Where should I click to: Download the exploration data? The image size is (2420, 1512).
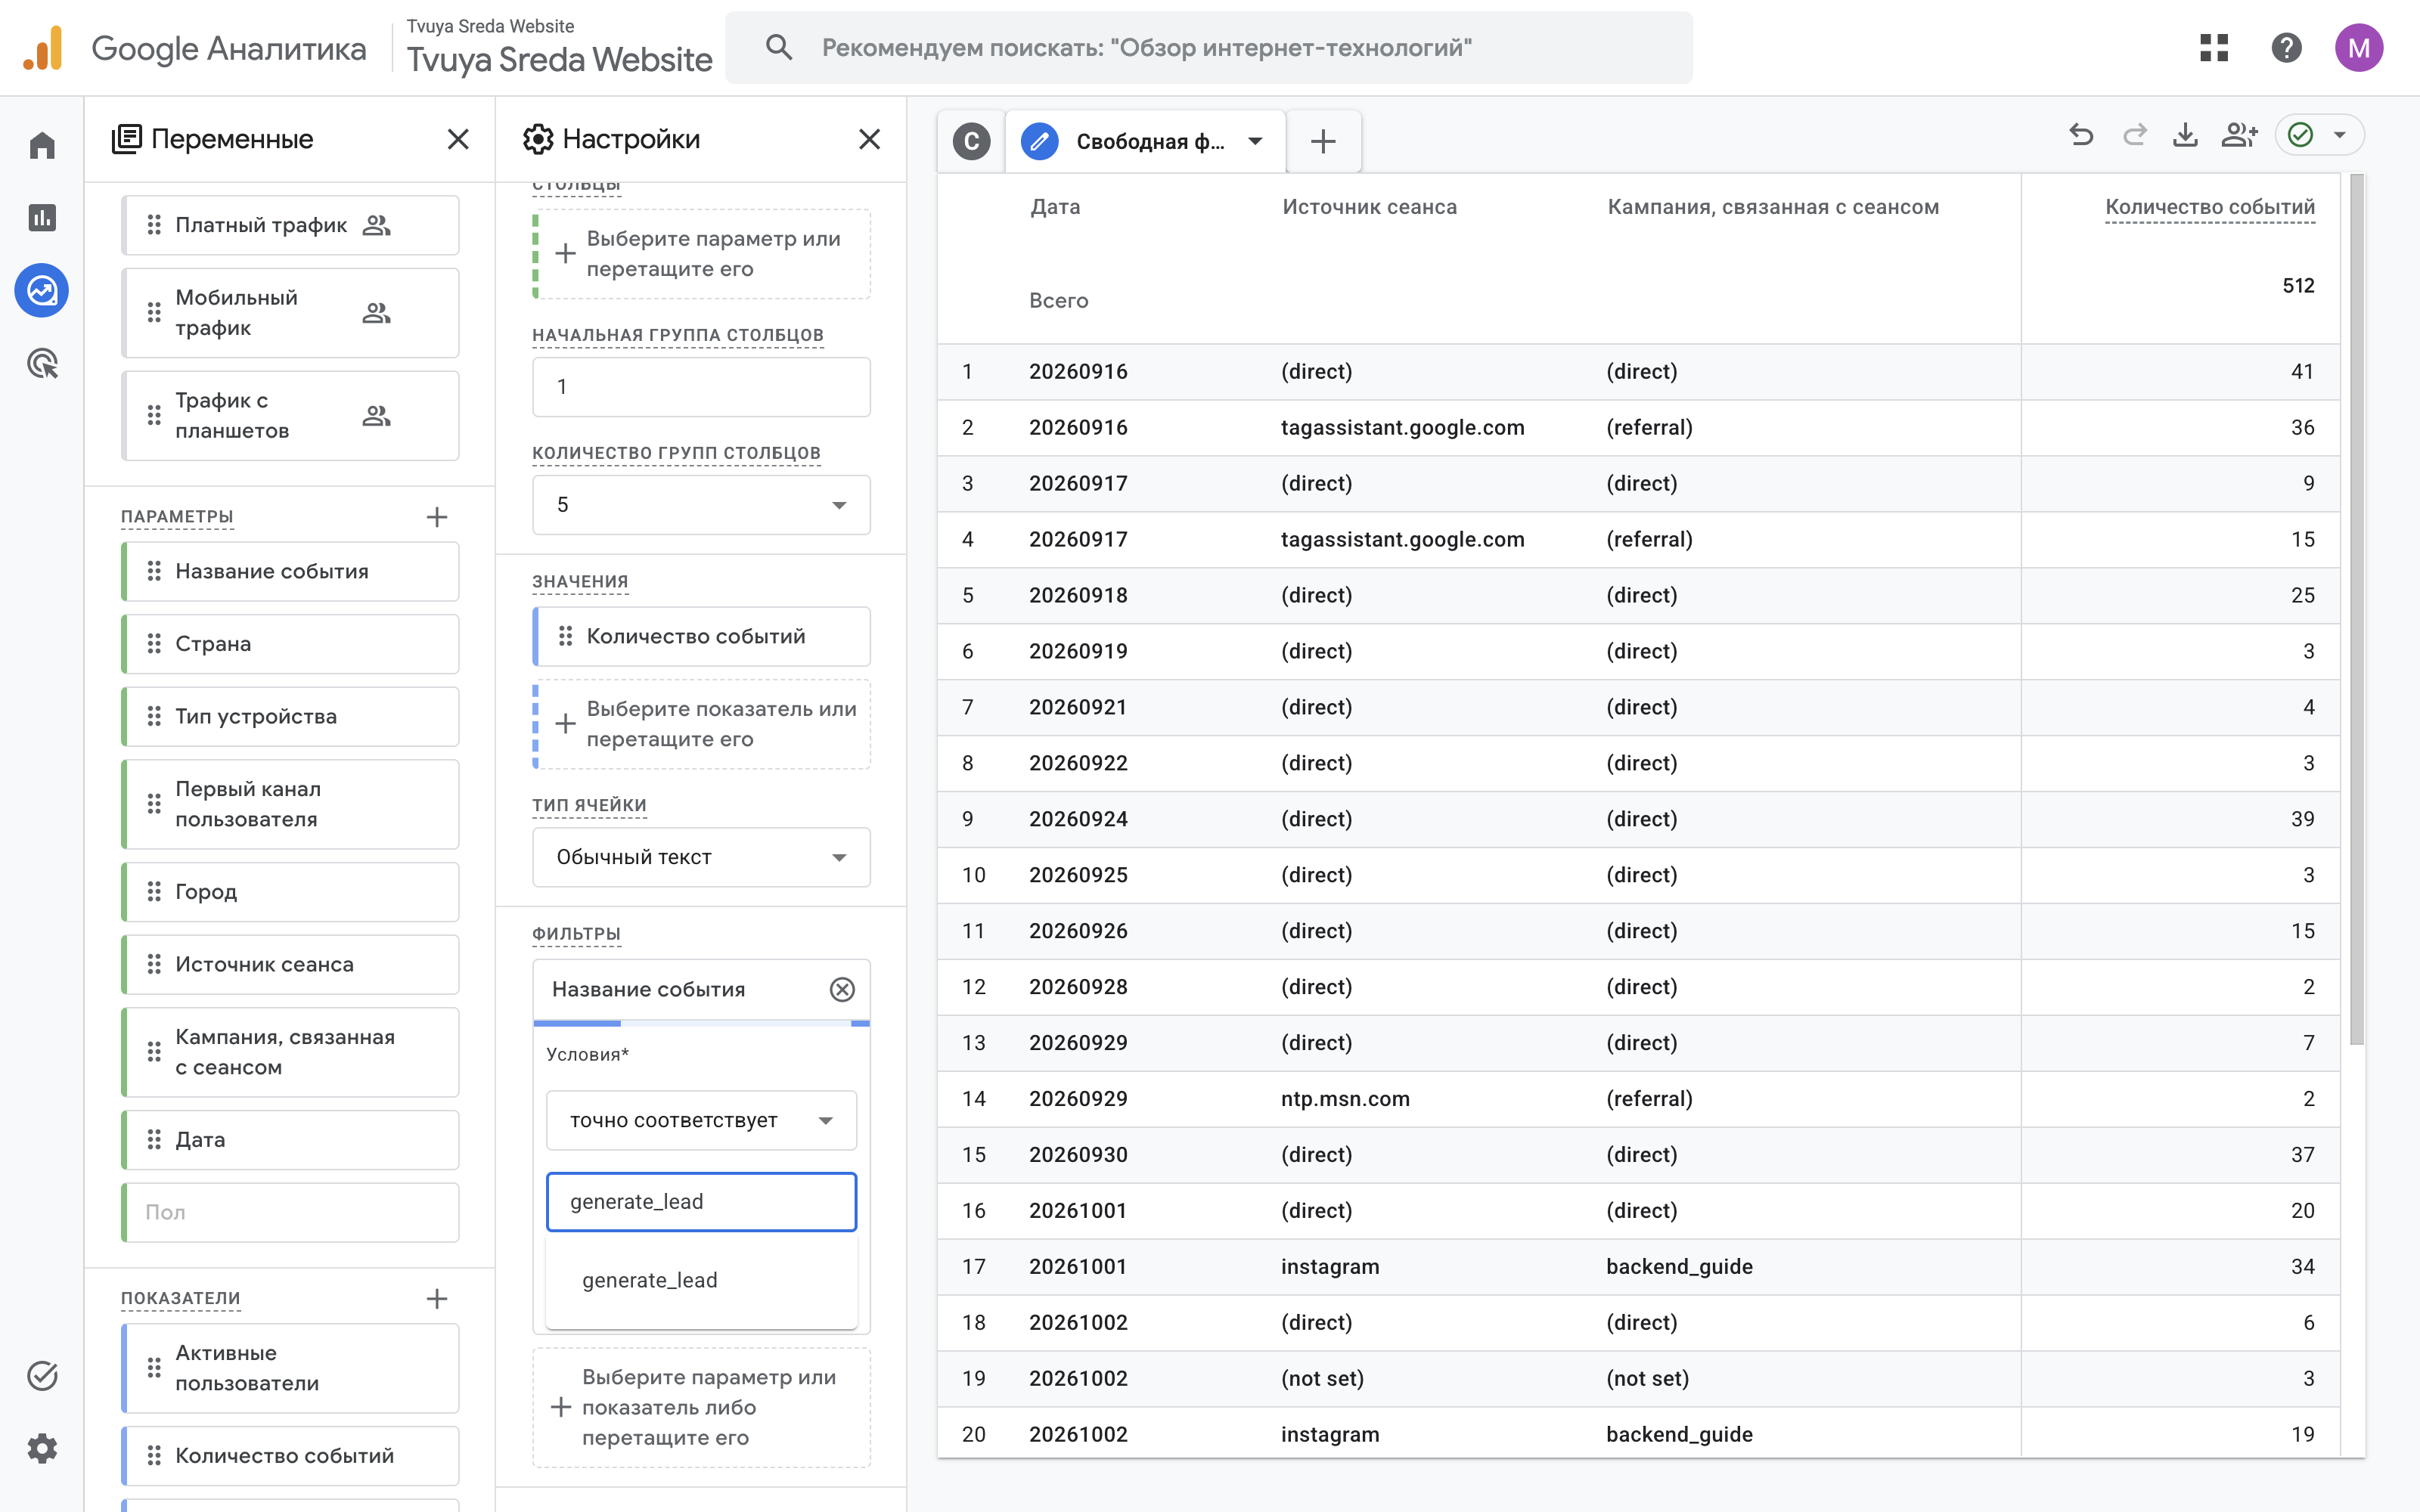tap(2186, 135)
